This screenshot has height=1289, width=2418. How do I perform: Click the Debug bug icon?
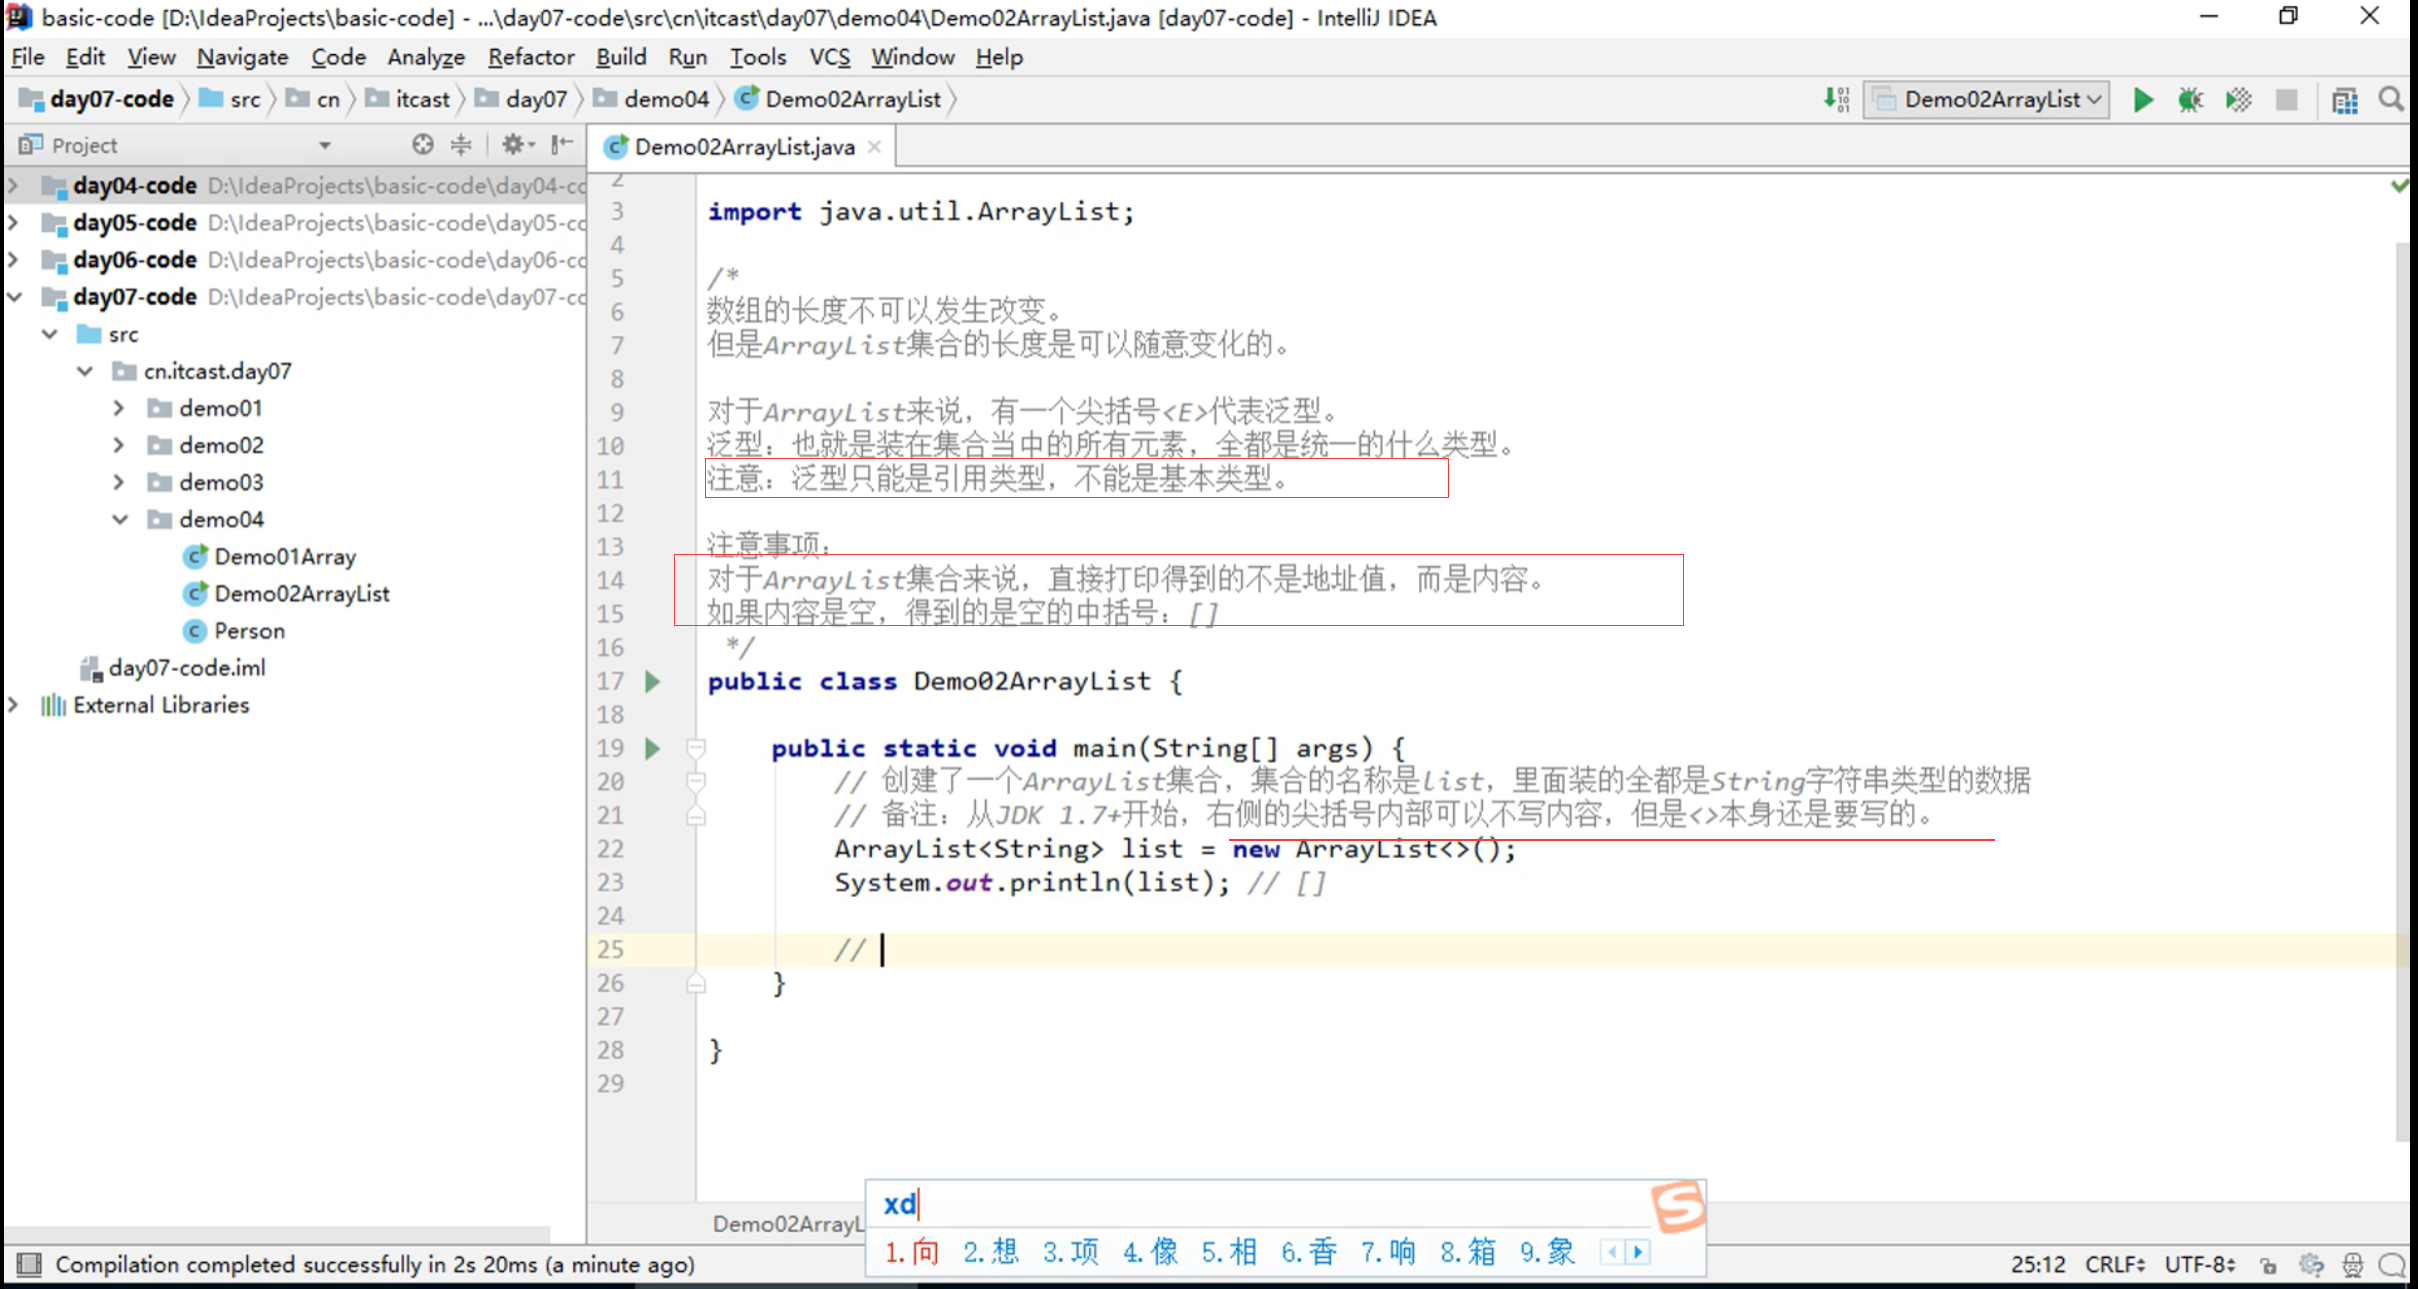point(2190,100)
